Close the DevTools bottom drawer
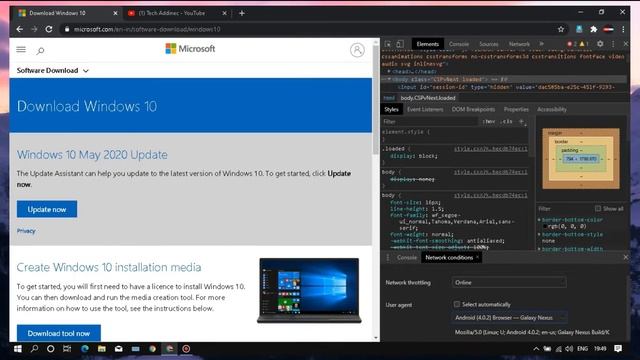Viewport: 640px width, 360px height. click(x=626, y=257)
